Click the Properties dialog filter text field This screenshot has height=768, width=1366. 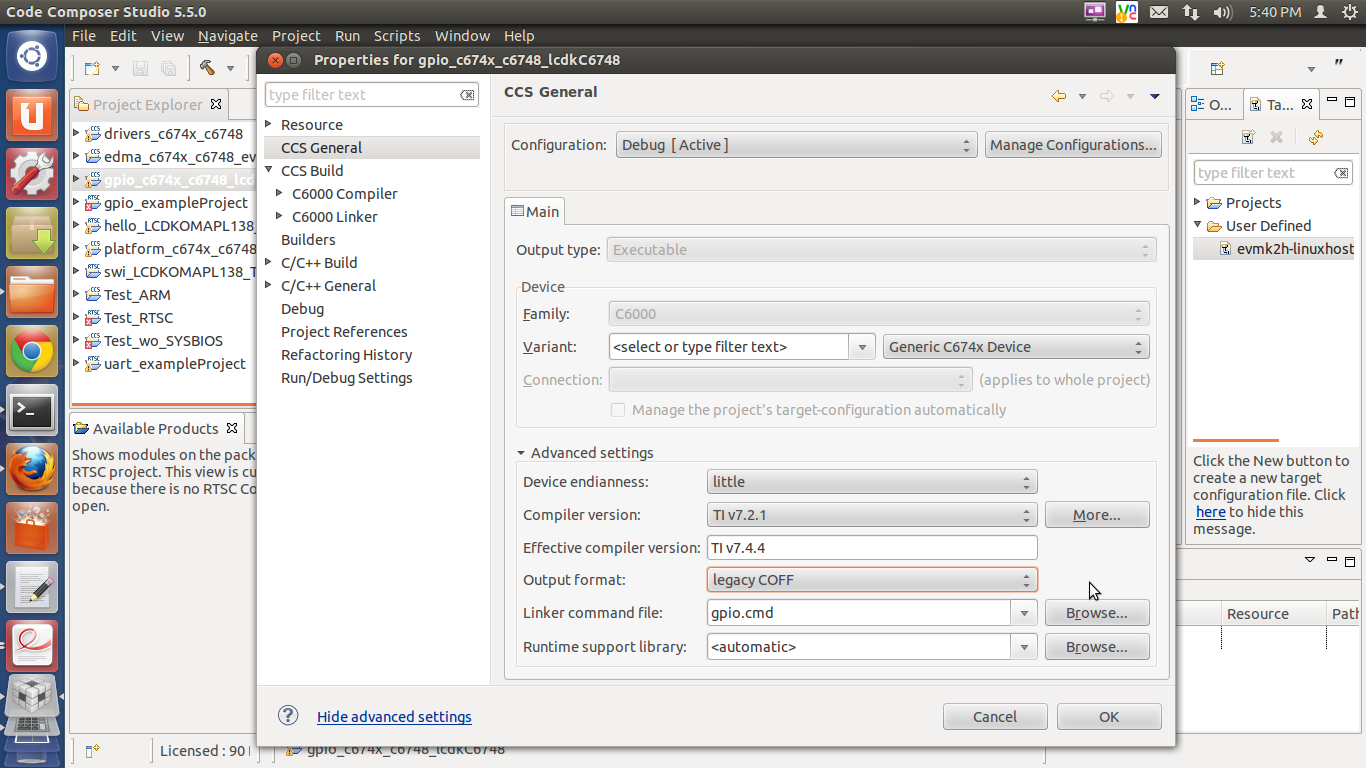coord(361,95)
